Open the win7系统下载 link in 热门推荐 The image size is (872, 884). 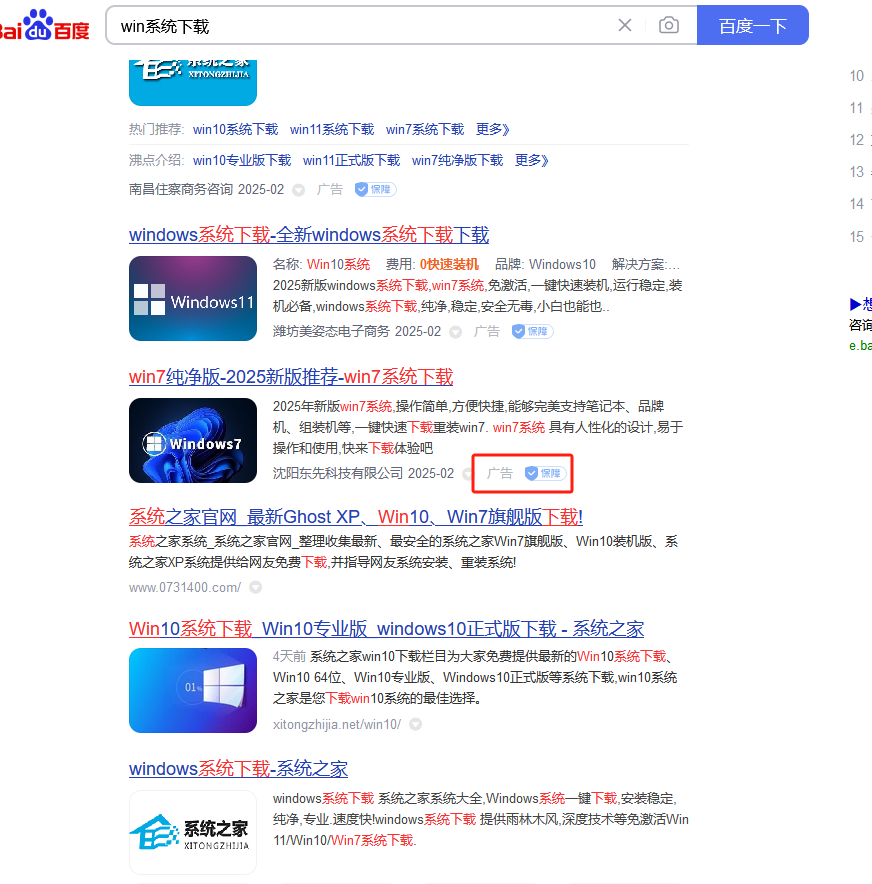425,130
